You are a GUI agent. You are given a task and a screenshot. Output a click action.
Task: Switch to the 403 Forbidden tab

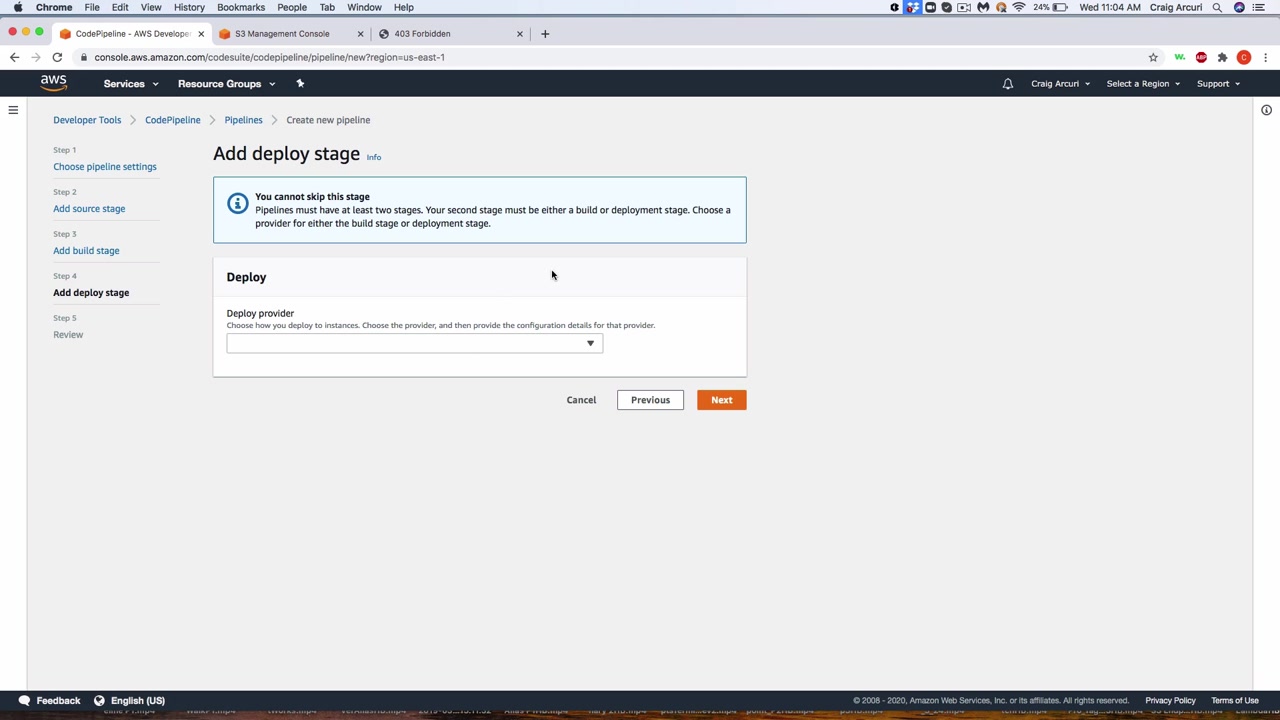tap(450, 34)
